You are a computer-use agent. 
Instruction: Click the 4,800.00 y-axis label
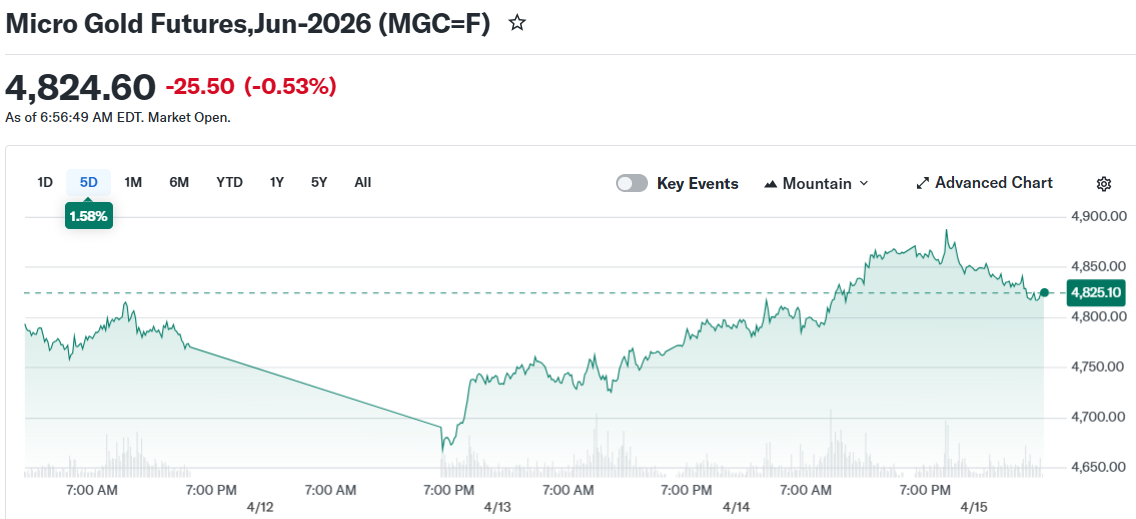tap(1098, 317)
